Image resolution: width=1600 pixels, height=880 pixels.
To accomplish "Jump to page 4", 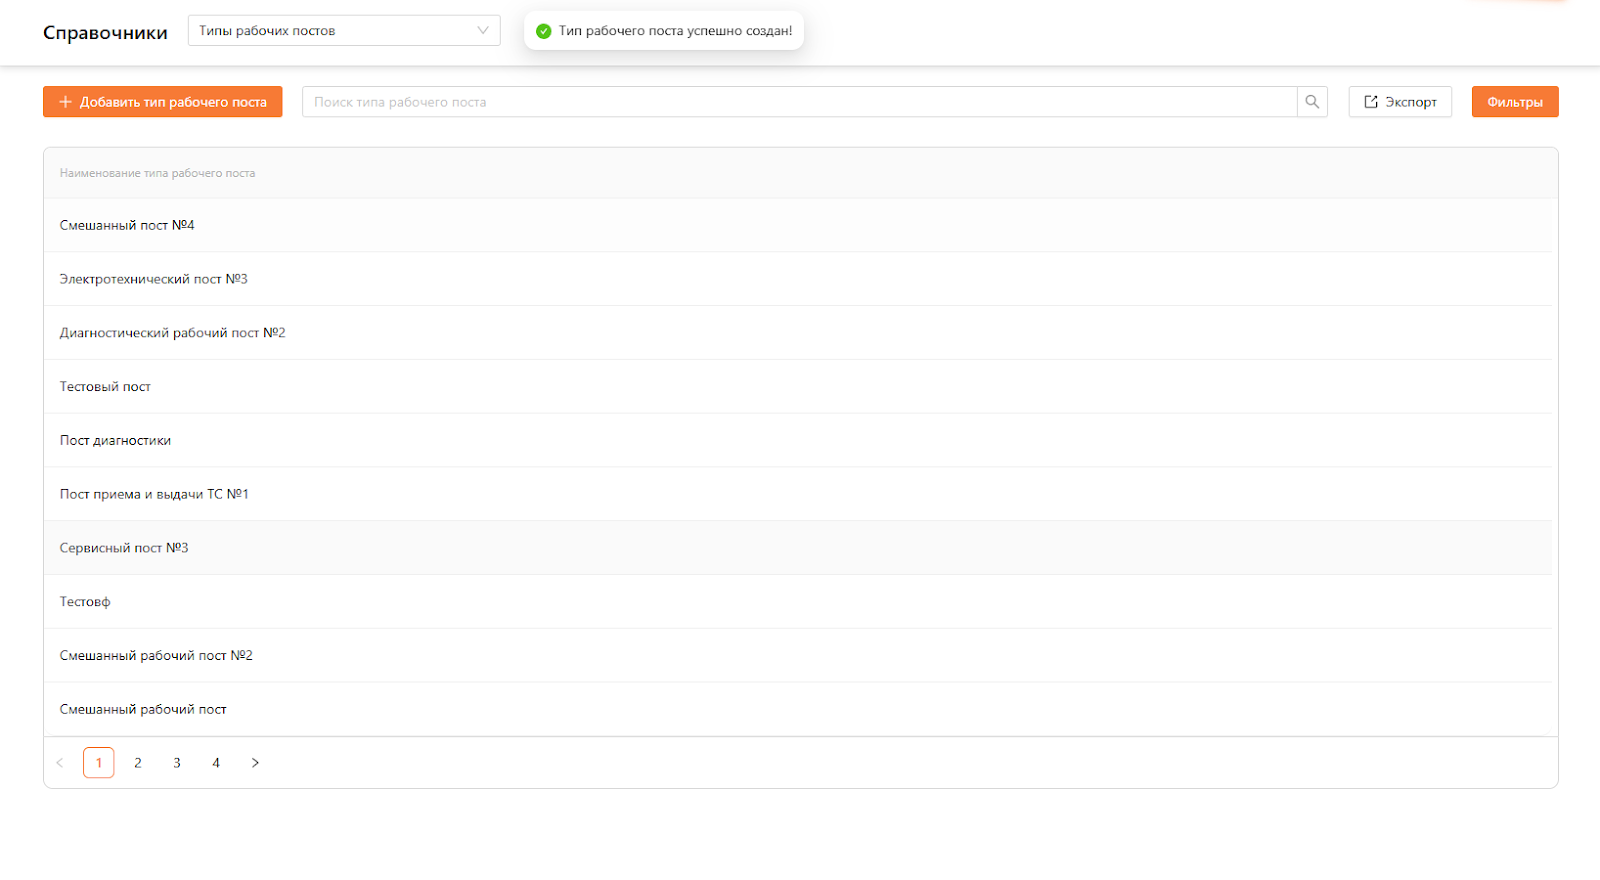I will 216,763.
